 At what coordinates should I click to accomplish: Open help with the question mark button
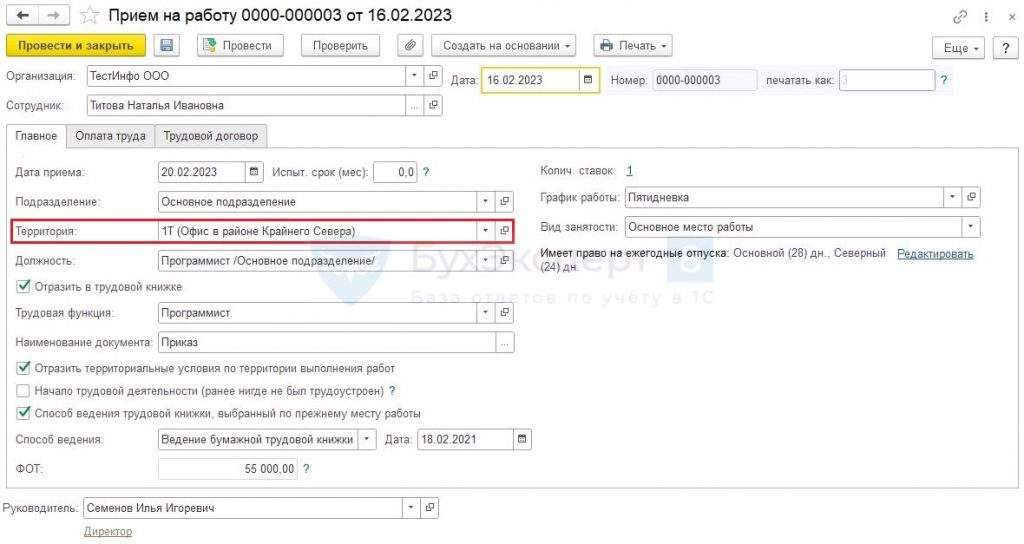[x=1005, y=48]
